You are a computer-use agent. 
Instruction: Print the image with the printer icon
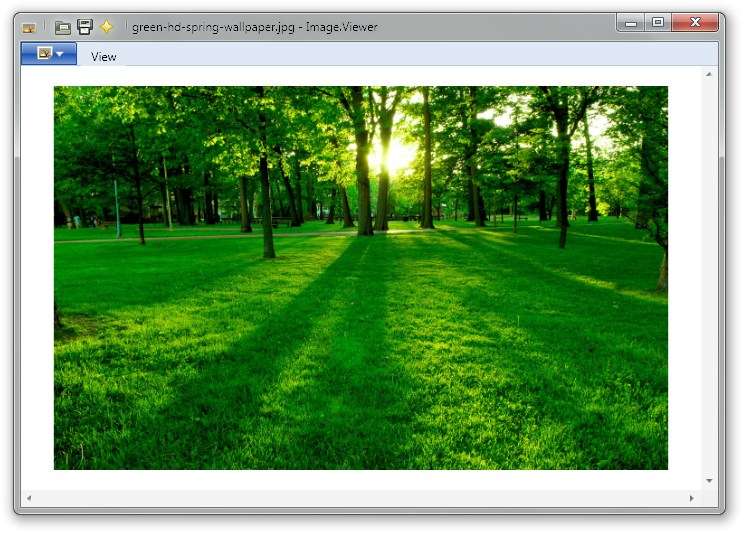[84, 27]
